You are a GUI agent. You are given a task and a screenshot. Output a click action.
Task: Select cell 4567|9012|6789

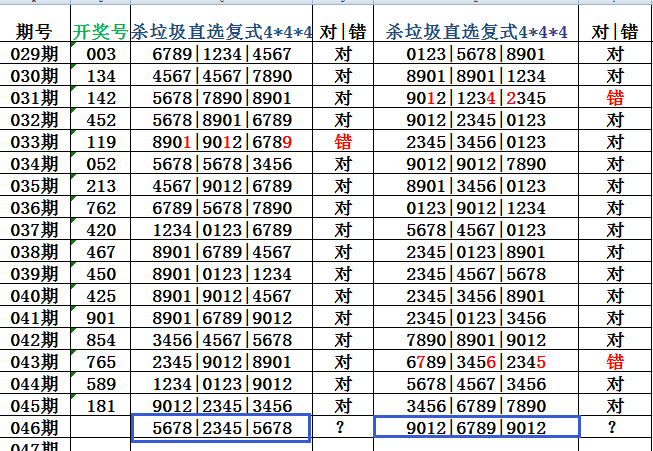coord(222,186)
